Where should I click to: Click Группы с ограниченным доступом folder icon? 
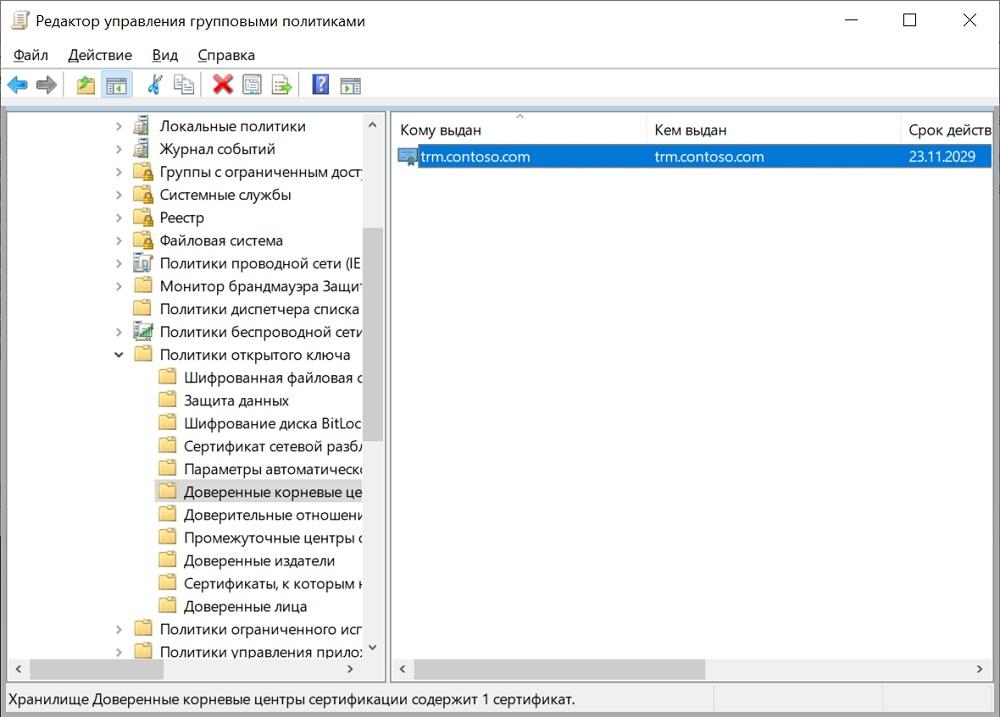coord(143,172)
